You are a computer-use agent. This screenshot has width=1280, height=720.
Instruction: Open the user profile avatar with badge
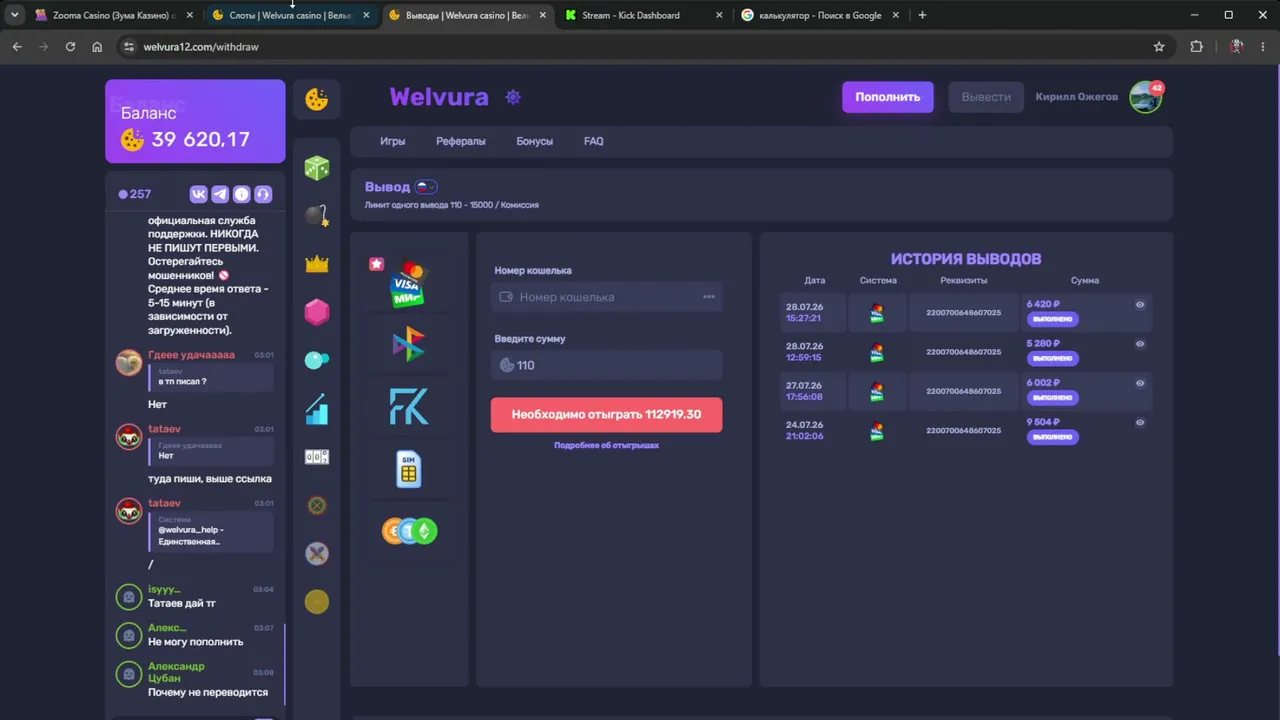pyautogui.click(x=1146, y=97)
